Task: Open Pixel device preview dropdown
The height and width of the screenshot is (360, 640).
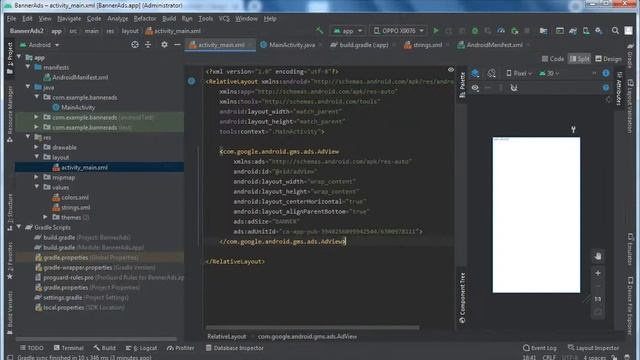Action: (x=519, y=73)
